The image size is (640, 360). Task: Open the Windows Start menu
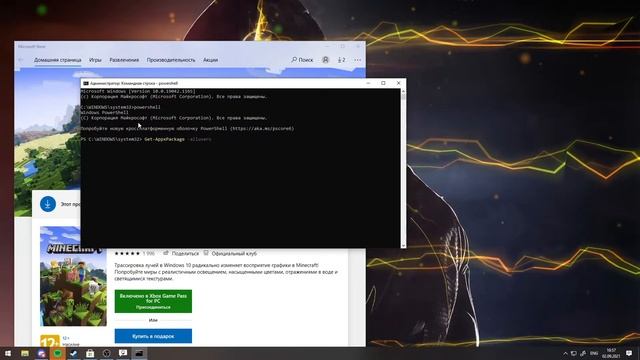tap(8, 353)
